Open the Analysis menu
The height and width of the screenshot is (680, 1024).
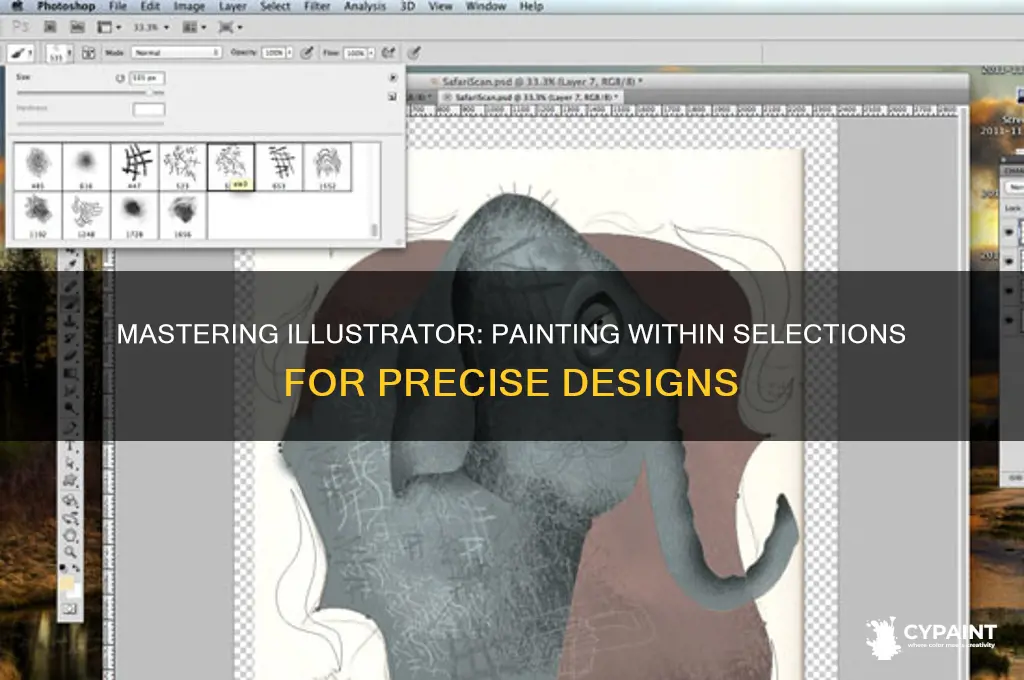point(365,6)
